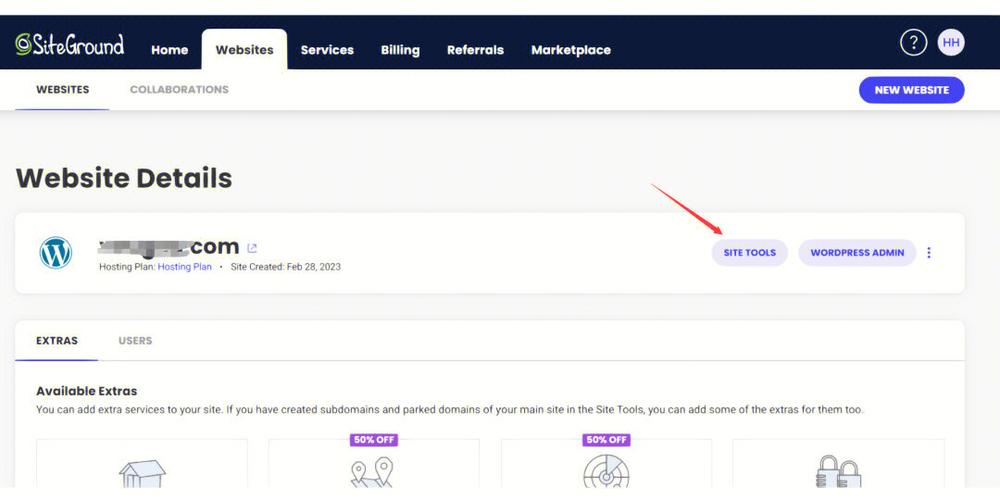Click the domain name ending in .com
This screenshot has width=1000, height=500.
point(169,246)
